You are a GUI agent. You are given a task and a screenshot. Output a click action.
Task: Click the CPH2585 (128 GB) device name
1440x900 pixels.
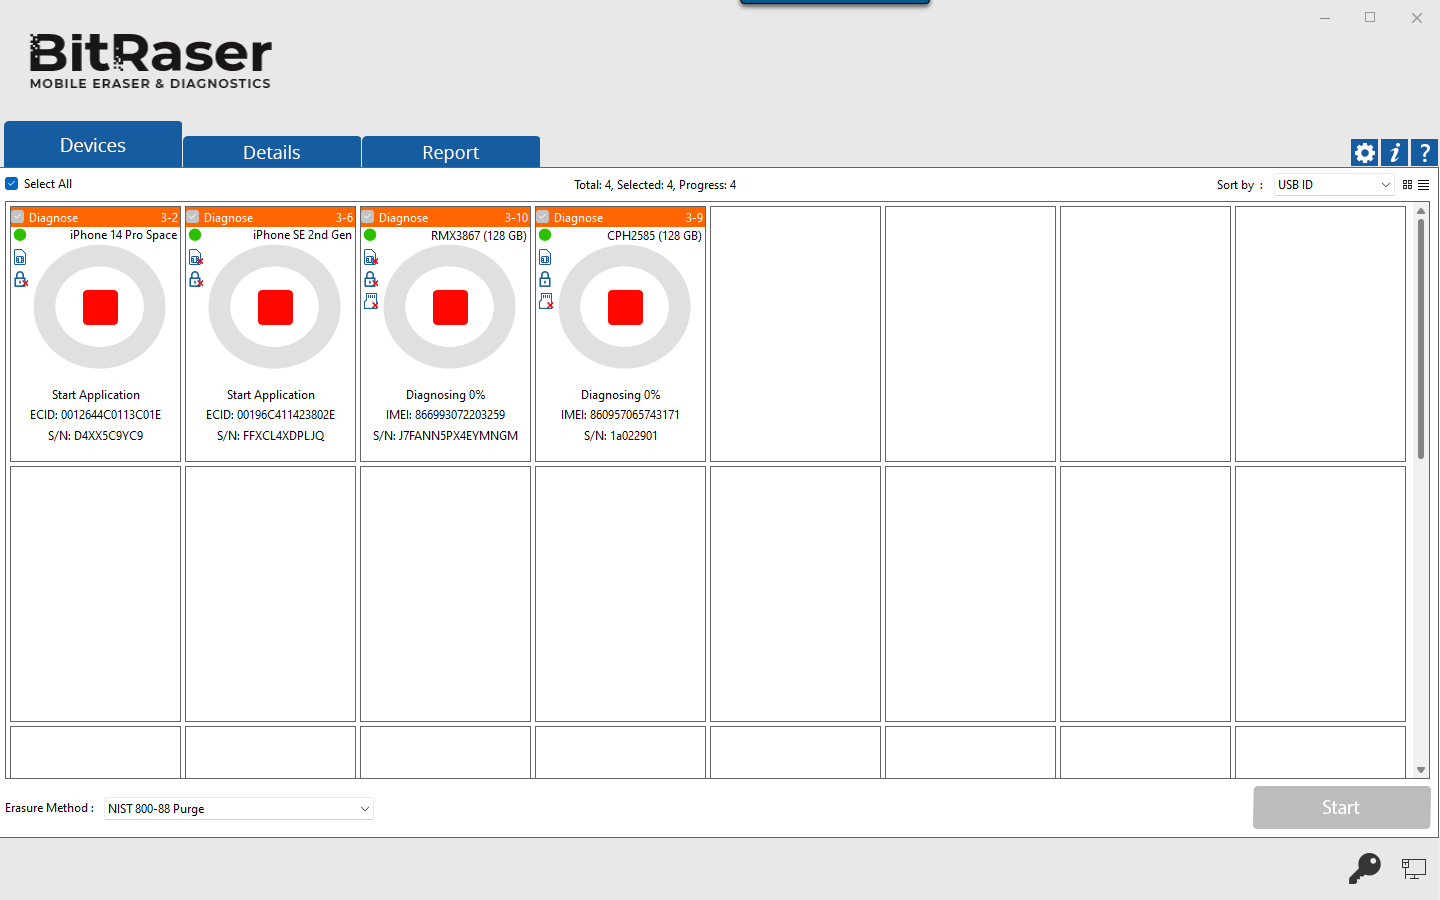(654, 236)
